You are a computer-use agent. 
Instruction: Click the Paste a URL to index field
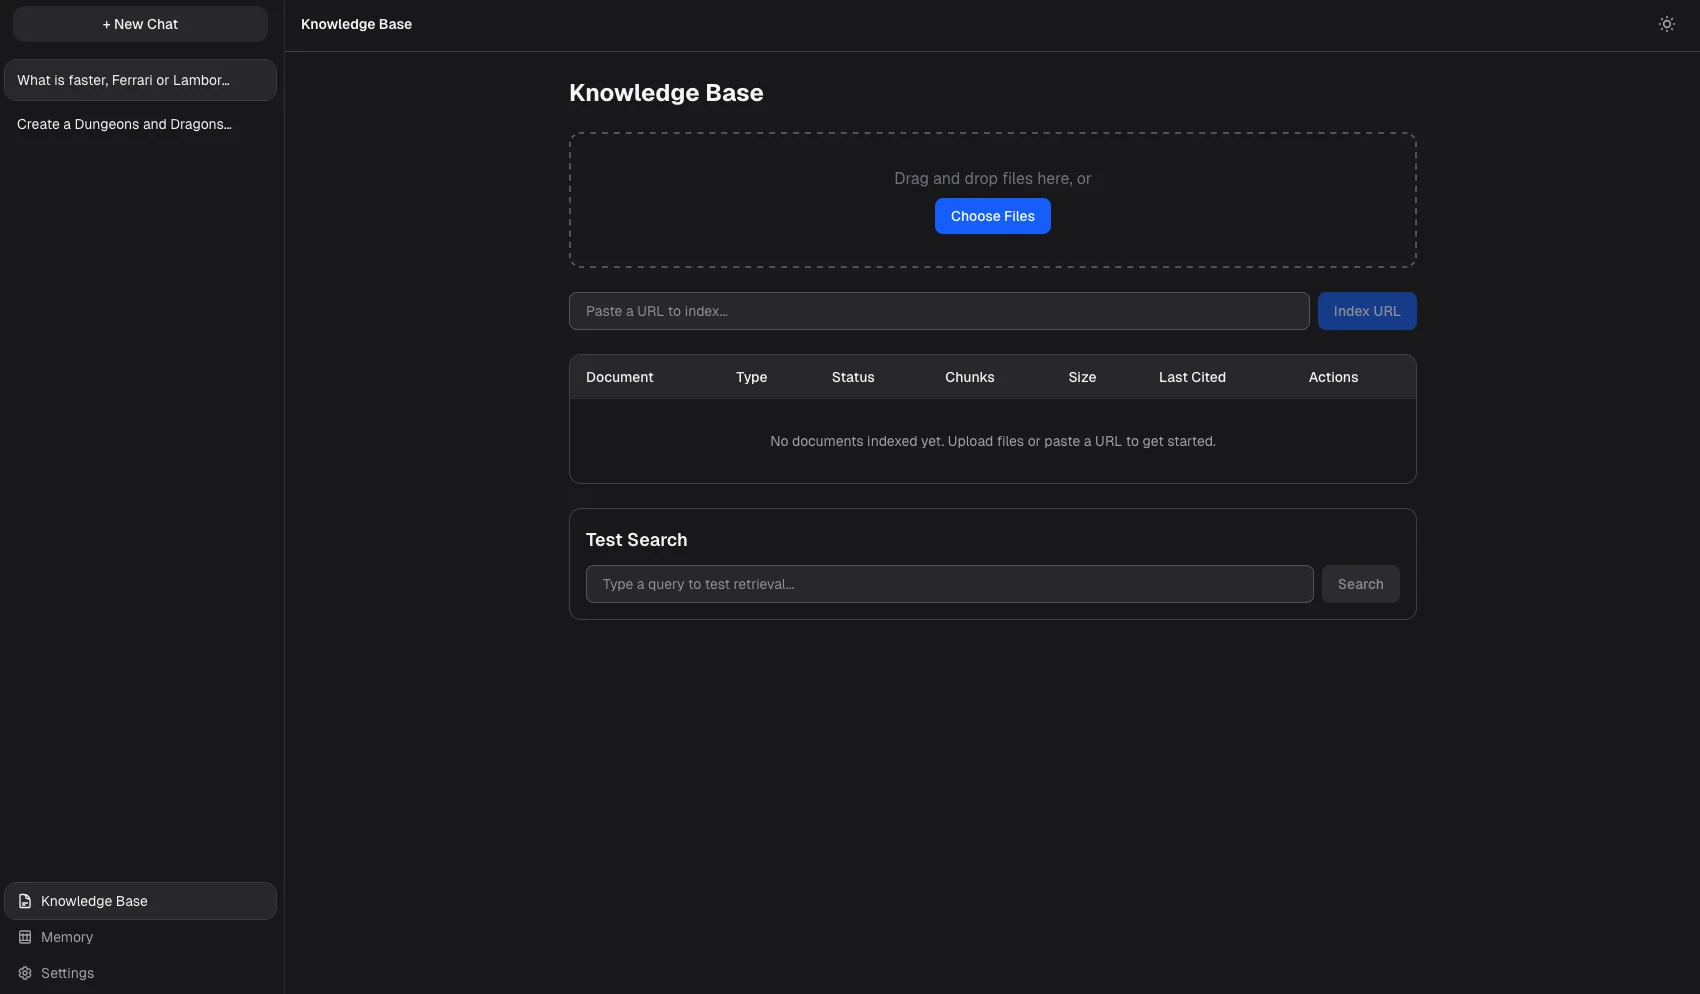938,311
